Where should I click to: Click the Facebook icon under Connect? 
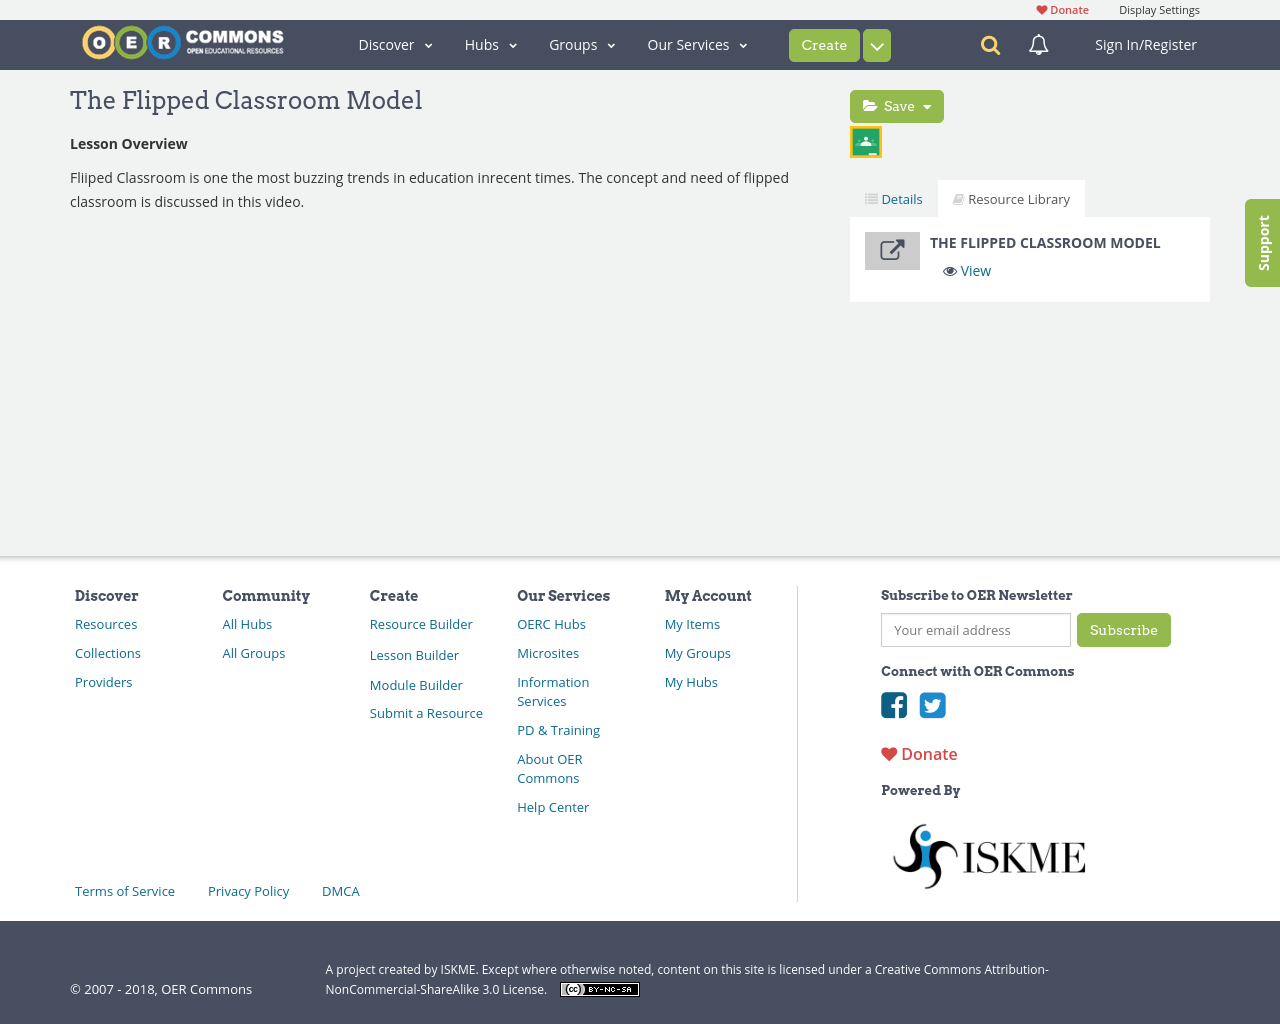click(x=893, y=705)
